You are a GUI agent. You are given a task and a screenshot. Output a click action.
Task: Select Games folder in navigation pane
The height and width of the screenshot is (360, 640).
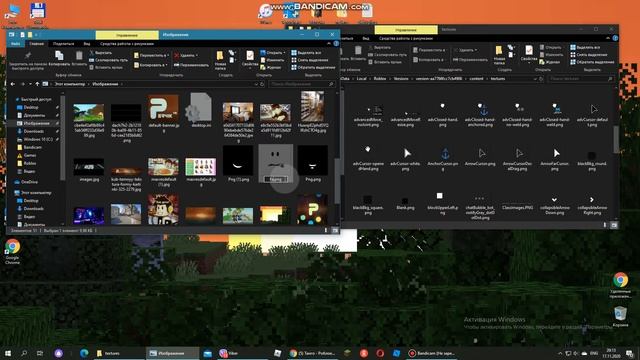(x=30, y=156)
